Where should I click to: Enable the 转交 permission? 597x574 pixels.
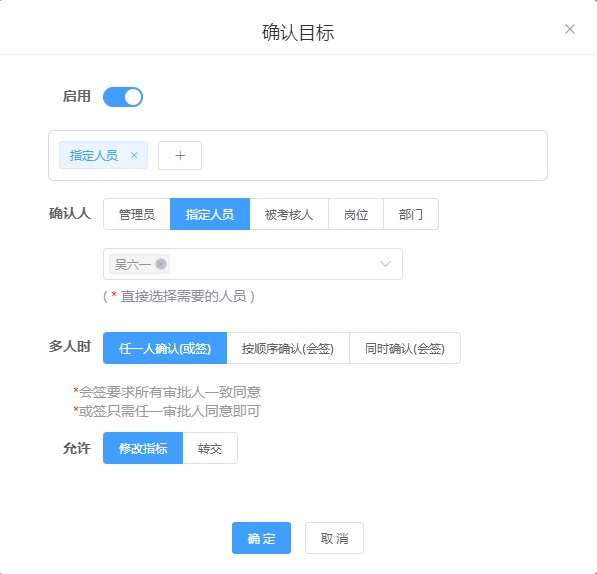click(x=210, y=448)
